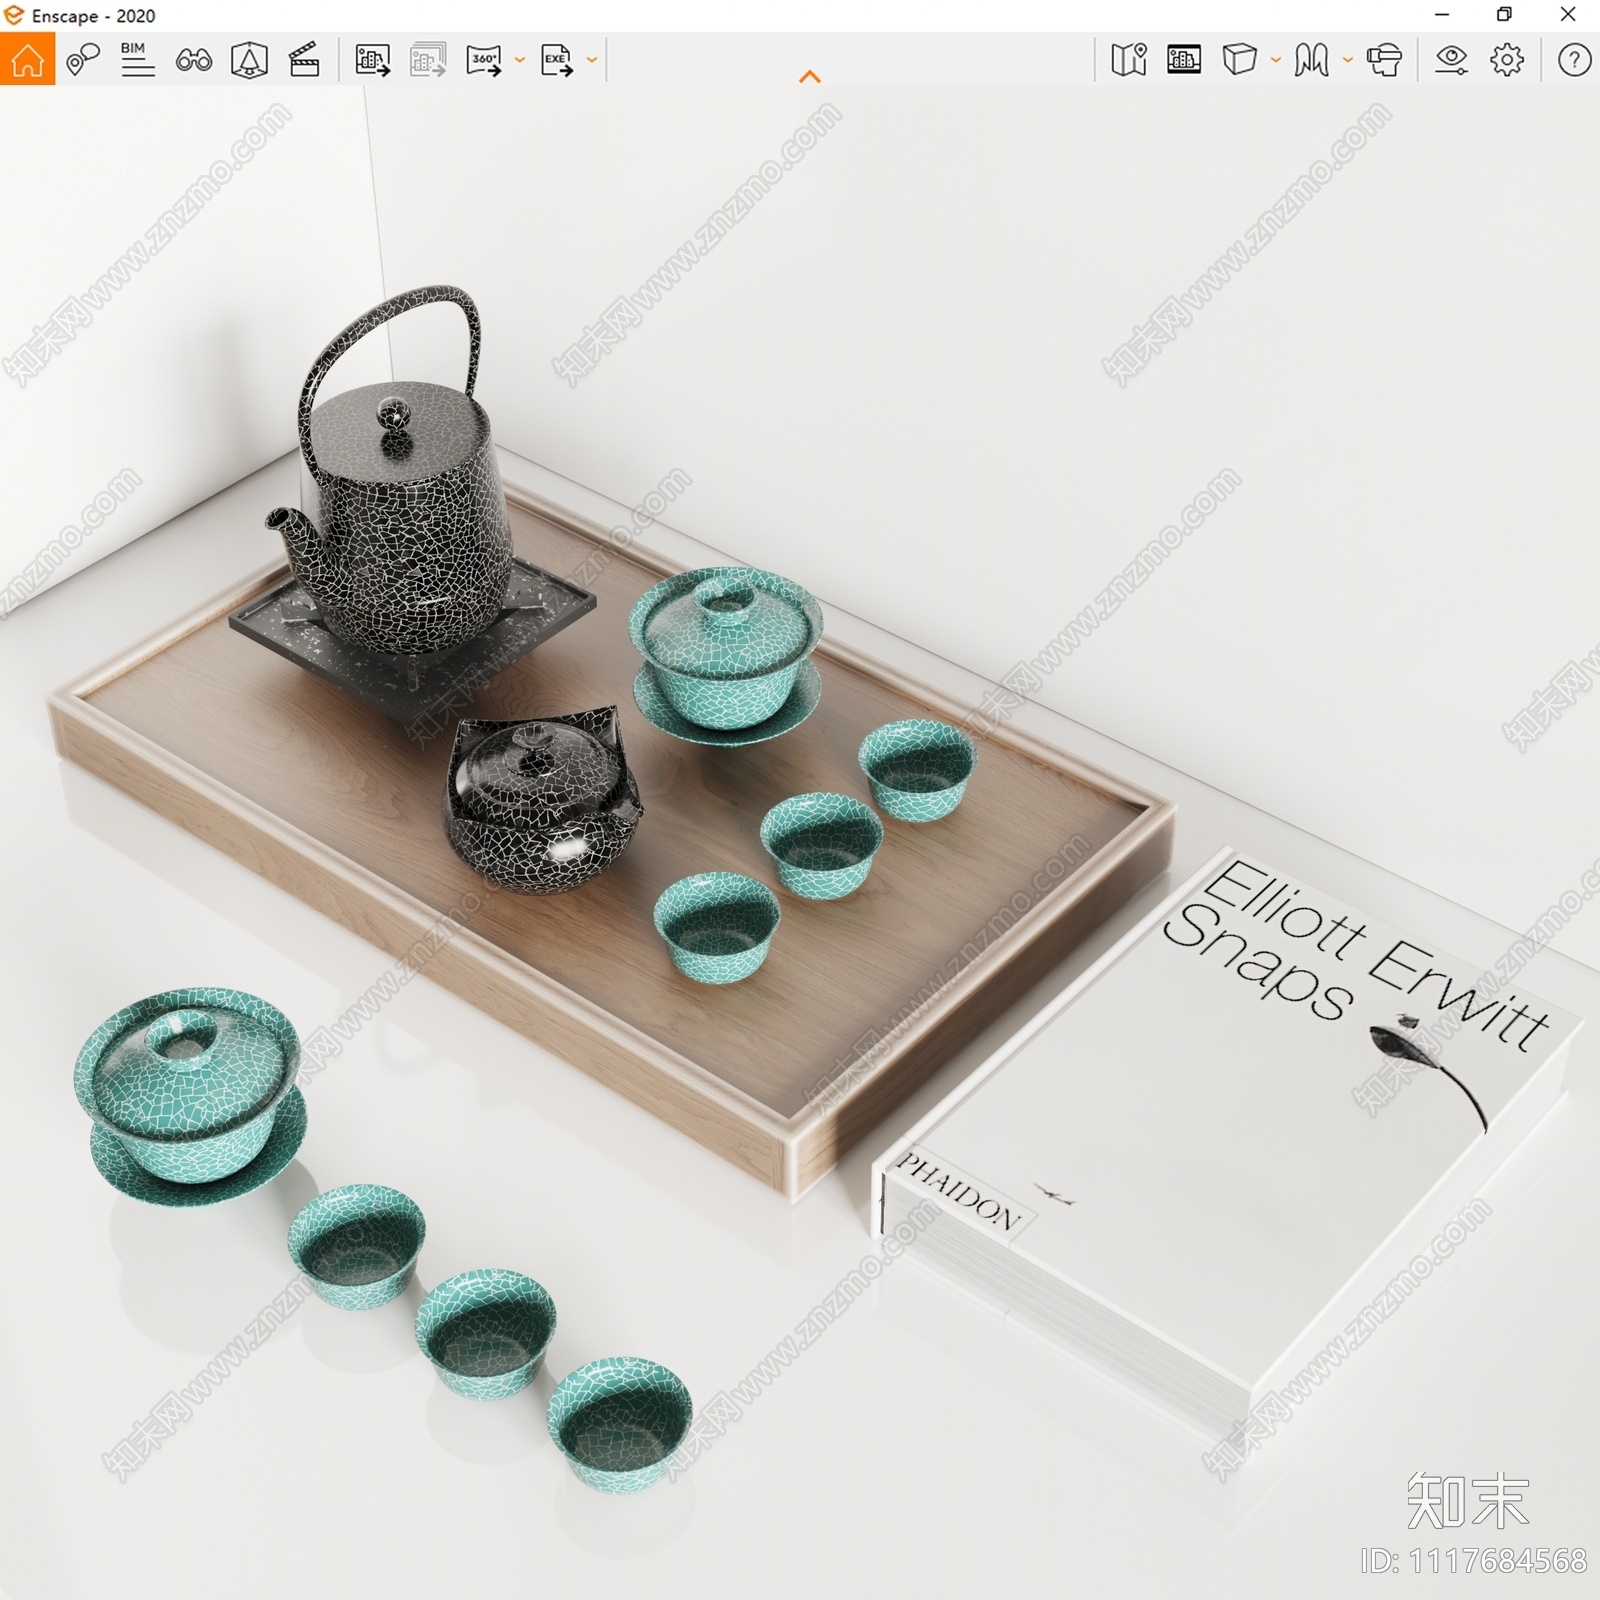Viewport: 1600px width, 1600px height.
Task: Open the Mini Map icon
Action: pos(1128,60)
